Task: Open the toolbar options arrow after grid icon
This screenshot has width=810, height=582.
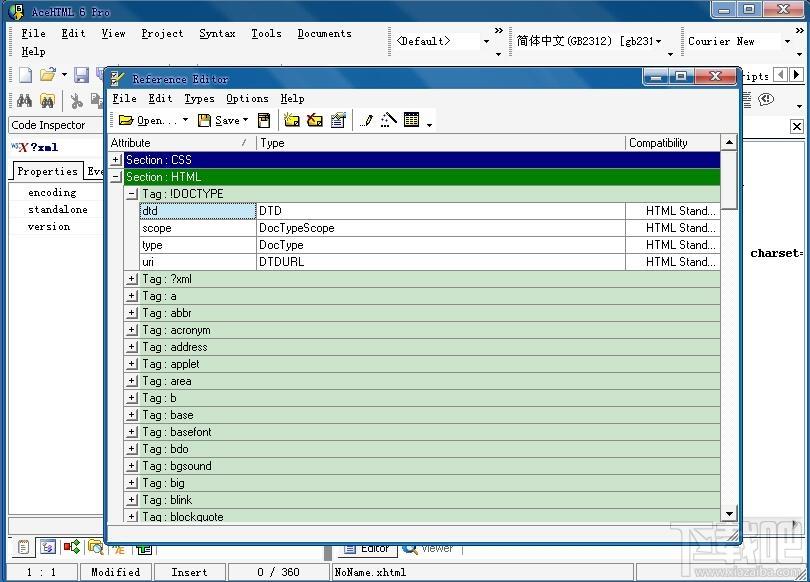Action: pos(429,124)
